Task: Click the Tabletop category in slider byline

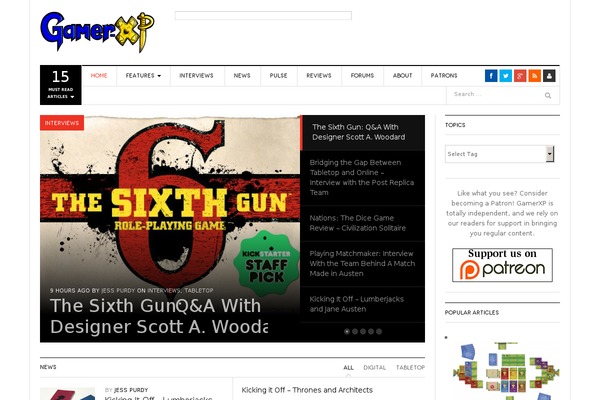Action: point(199,291)
